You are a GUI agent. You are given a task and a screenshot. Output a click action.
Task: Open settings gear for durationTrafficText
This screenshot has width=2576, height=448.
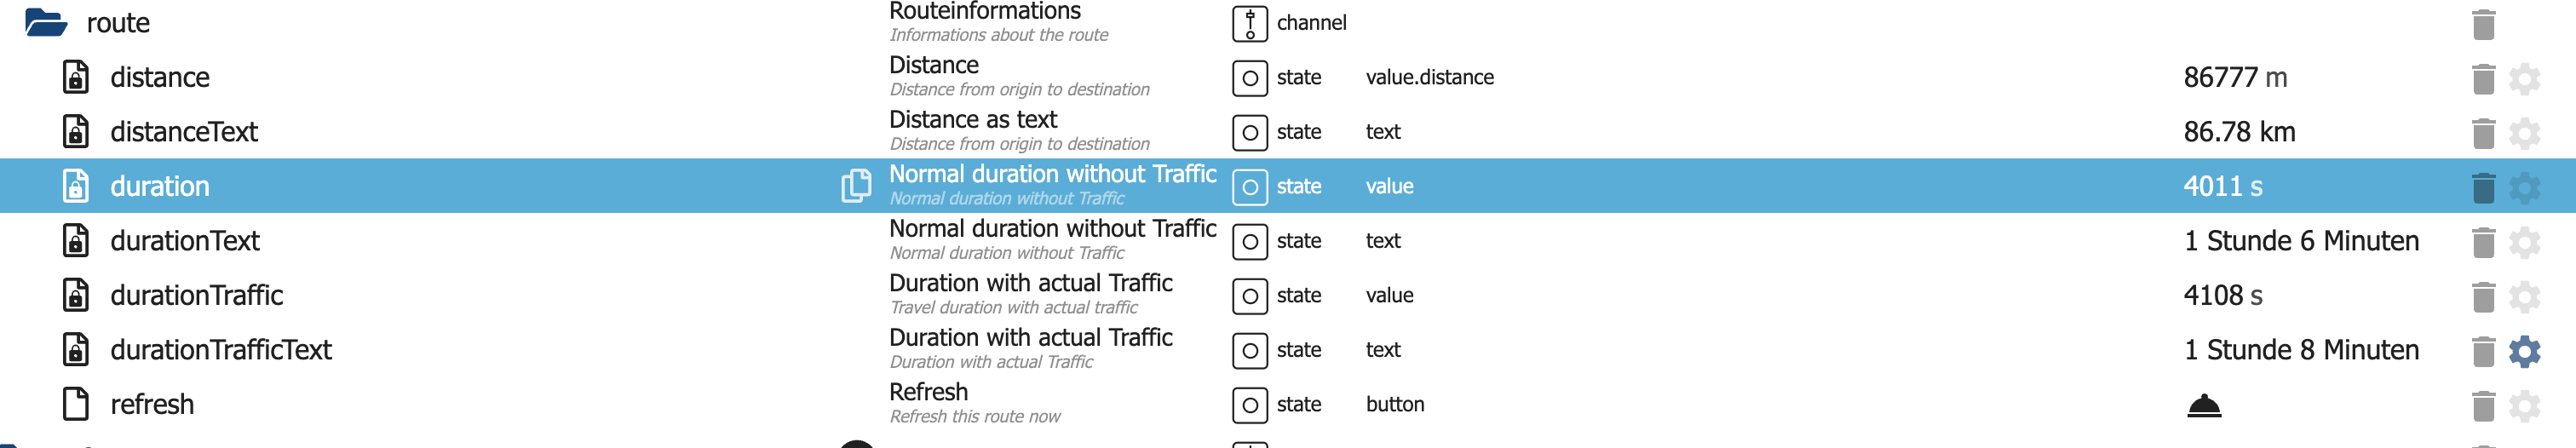(2524, 351)
